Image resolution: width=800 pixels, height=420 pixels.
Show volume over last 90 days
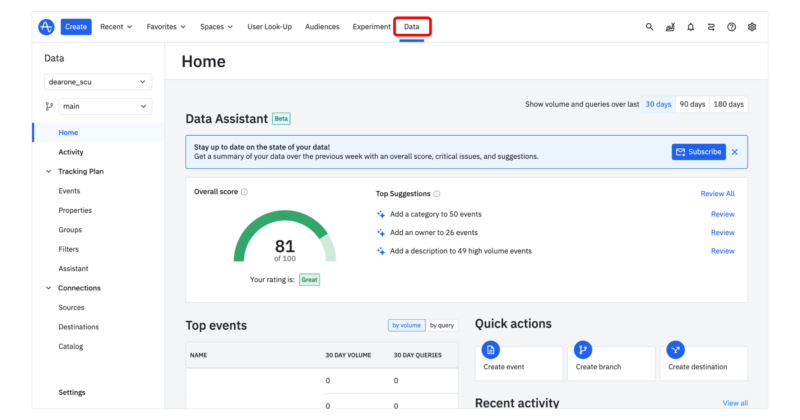click(x=691, y=104)
